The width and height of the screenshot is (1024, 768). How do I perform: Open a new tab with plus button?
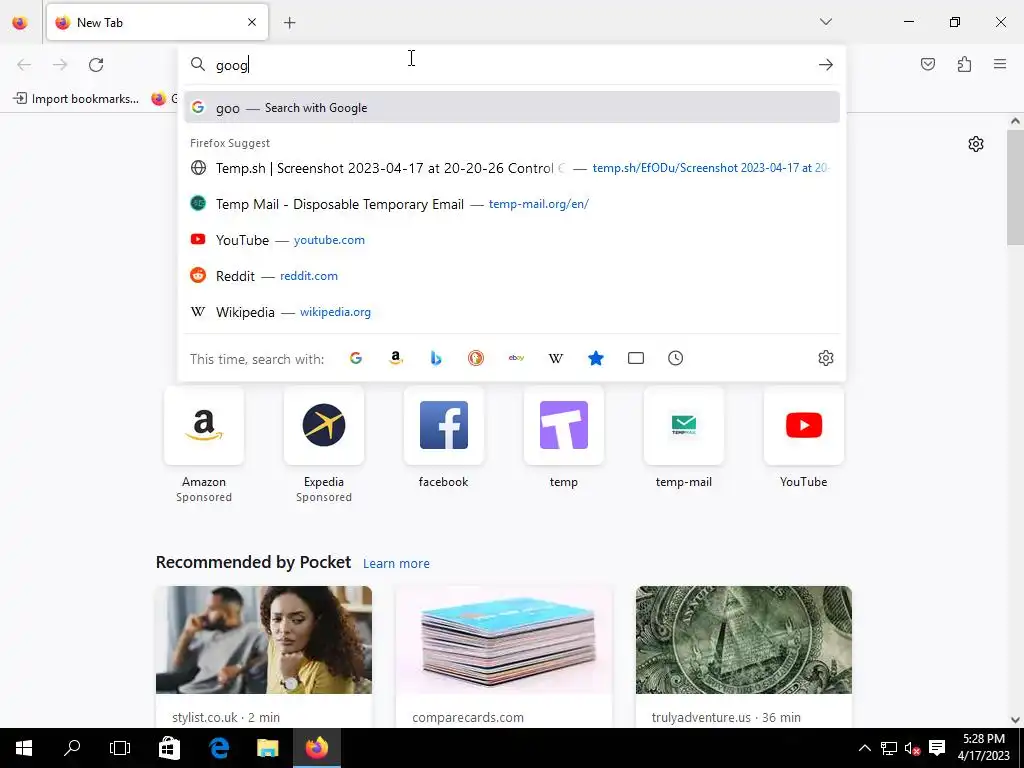point(289,23)
